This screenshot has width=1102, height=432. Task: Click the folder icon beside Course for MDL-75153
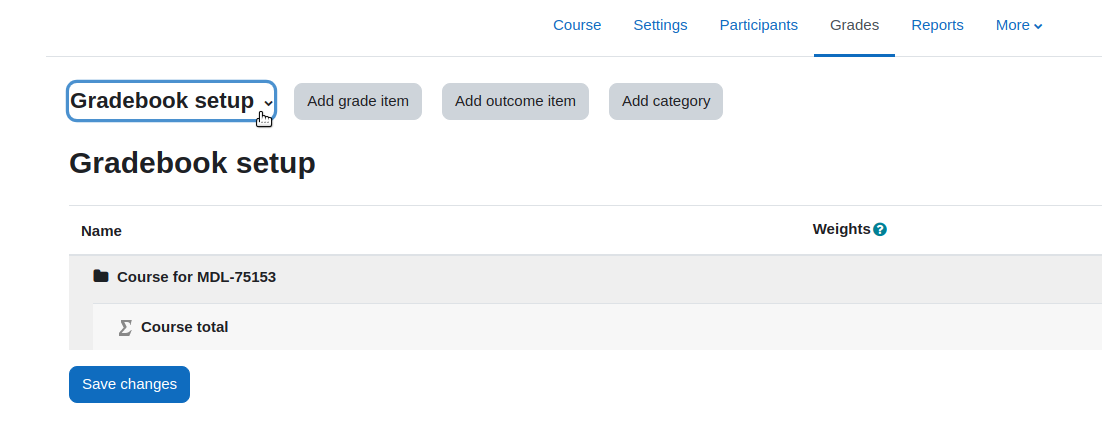[x=101, y=276]
